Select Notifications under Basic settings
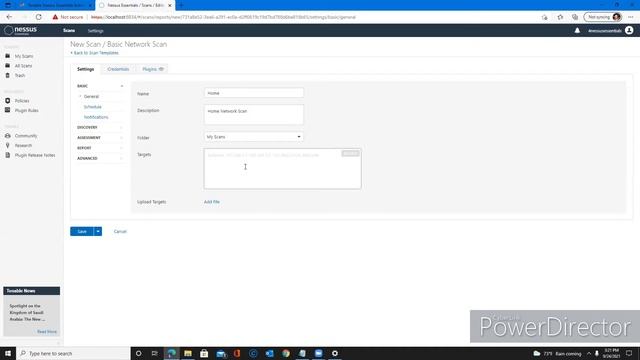This screenshot has height=360, width=640. [x=96, y=117]
